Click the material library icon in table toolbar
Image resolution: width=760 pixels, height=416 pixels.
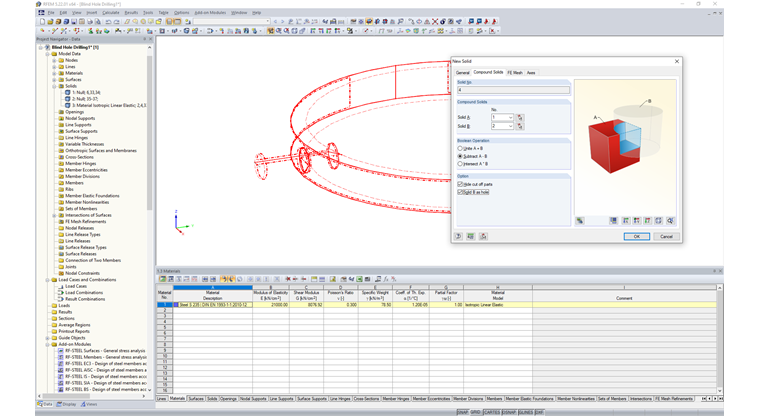tap(333, 279)
